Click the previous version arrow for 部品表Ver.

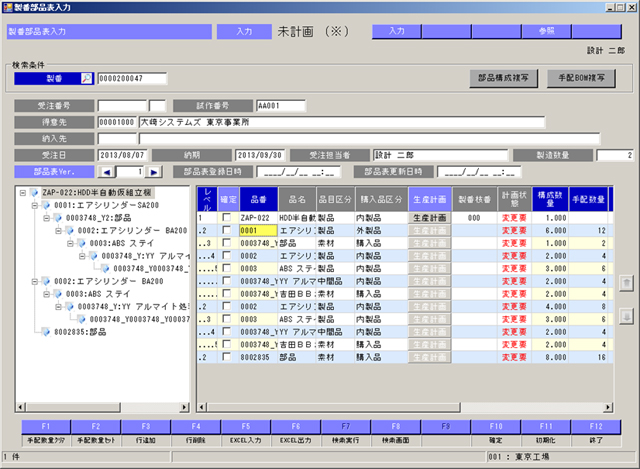107,172
